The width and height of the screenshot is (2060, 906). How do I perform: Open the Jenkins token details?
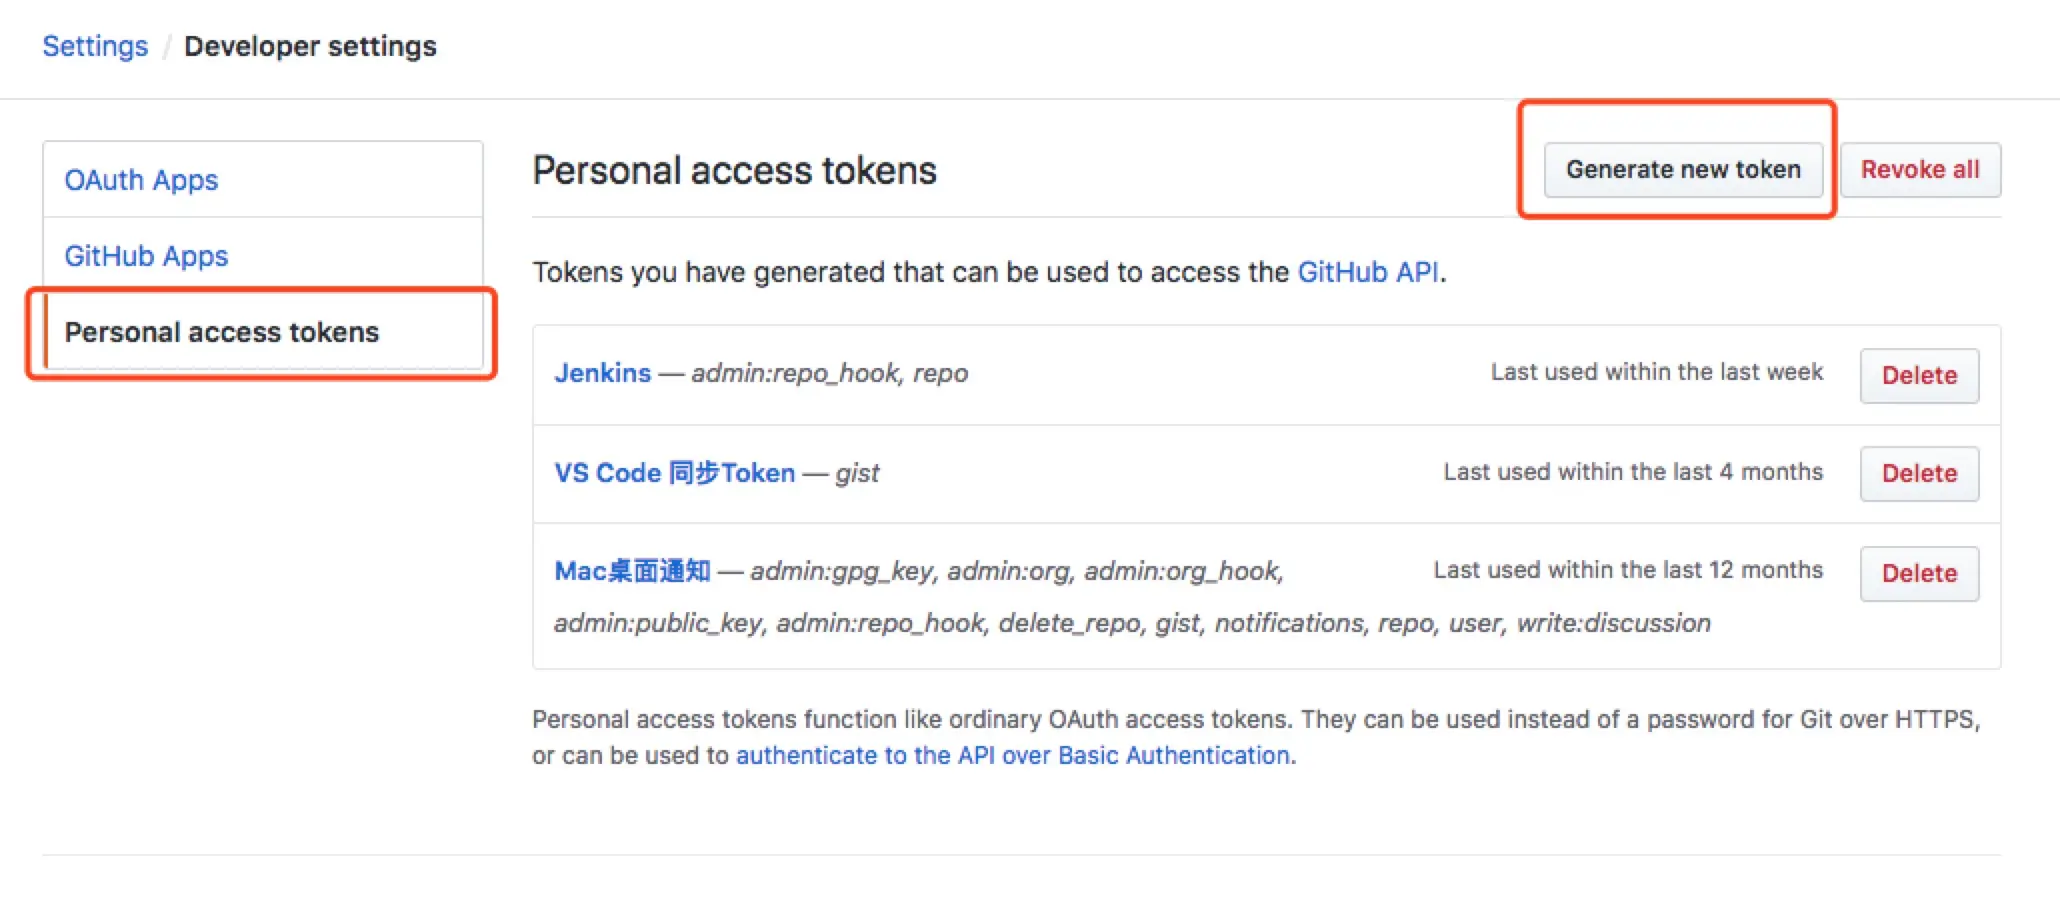pyautogui.click(x=603, y=372)
